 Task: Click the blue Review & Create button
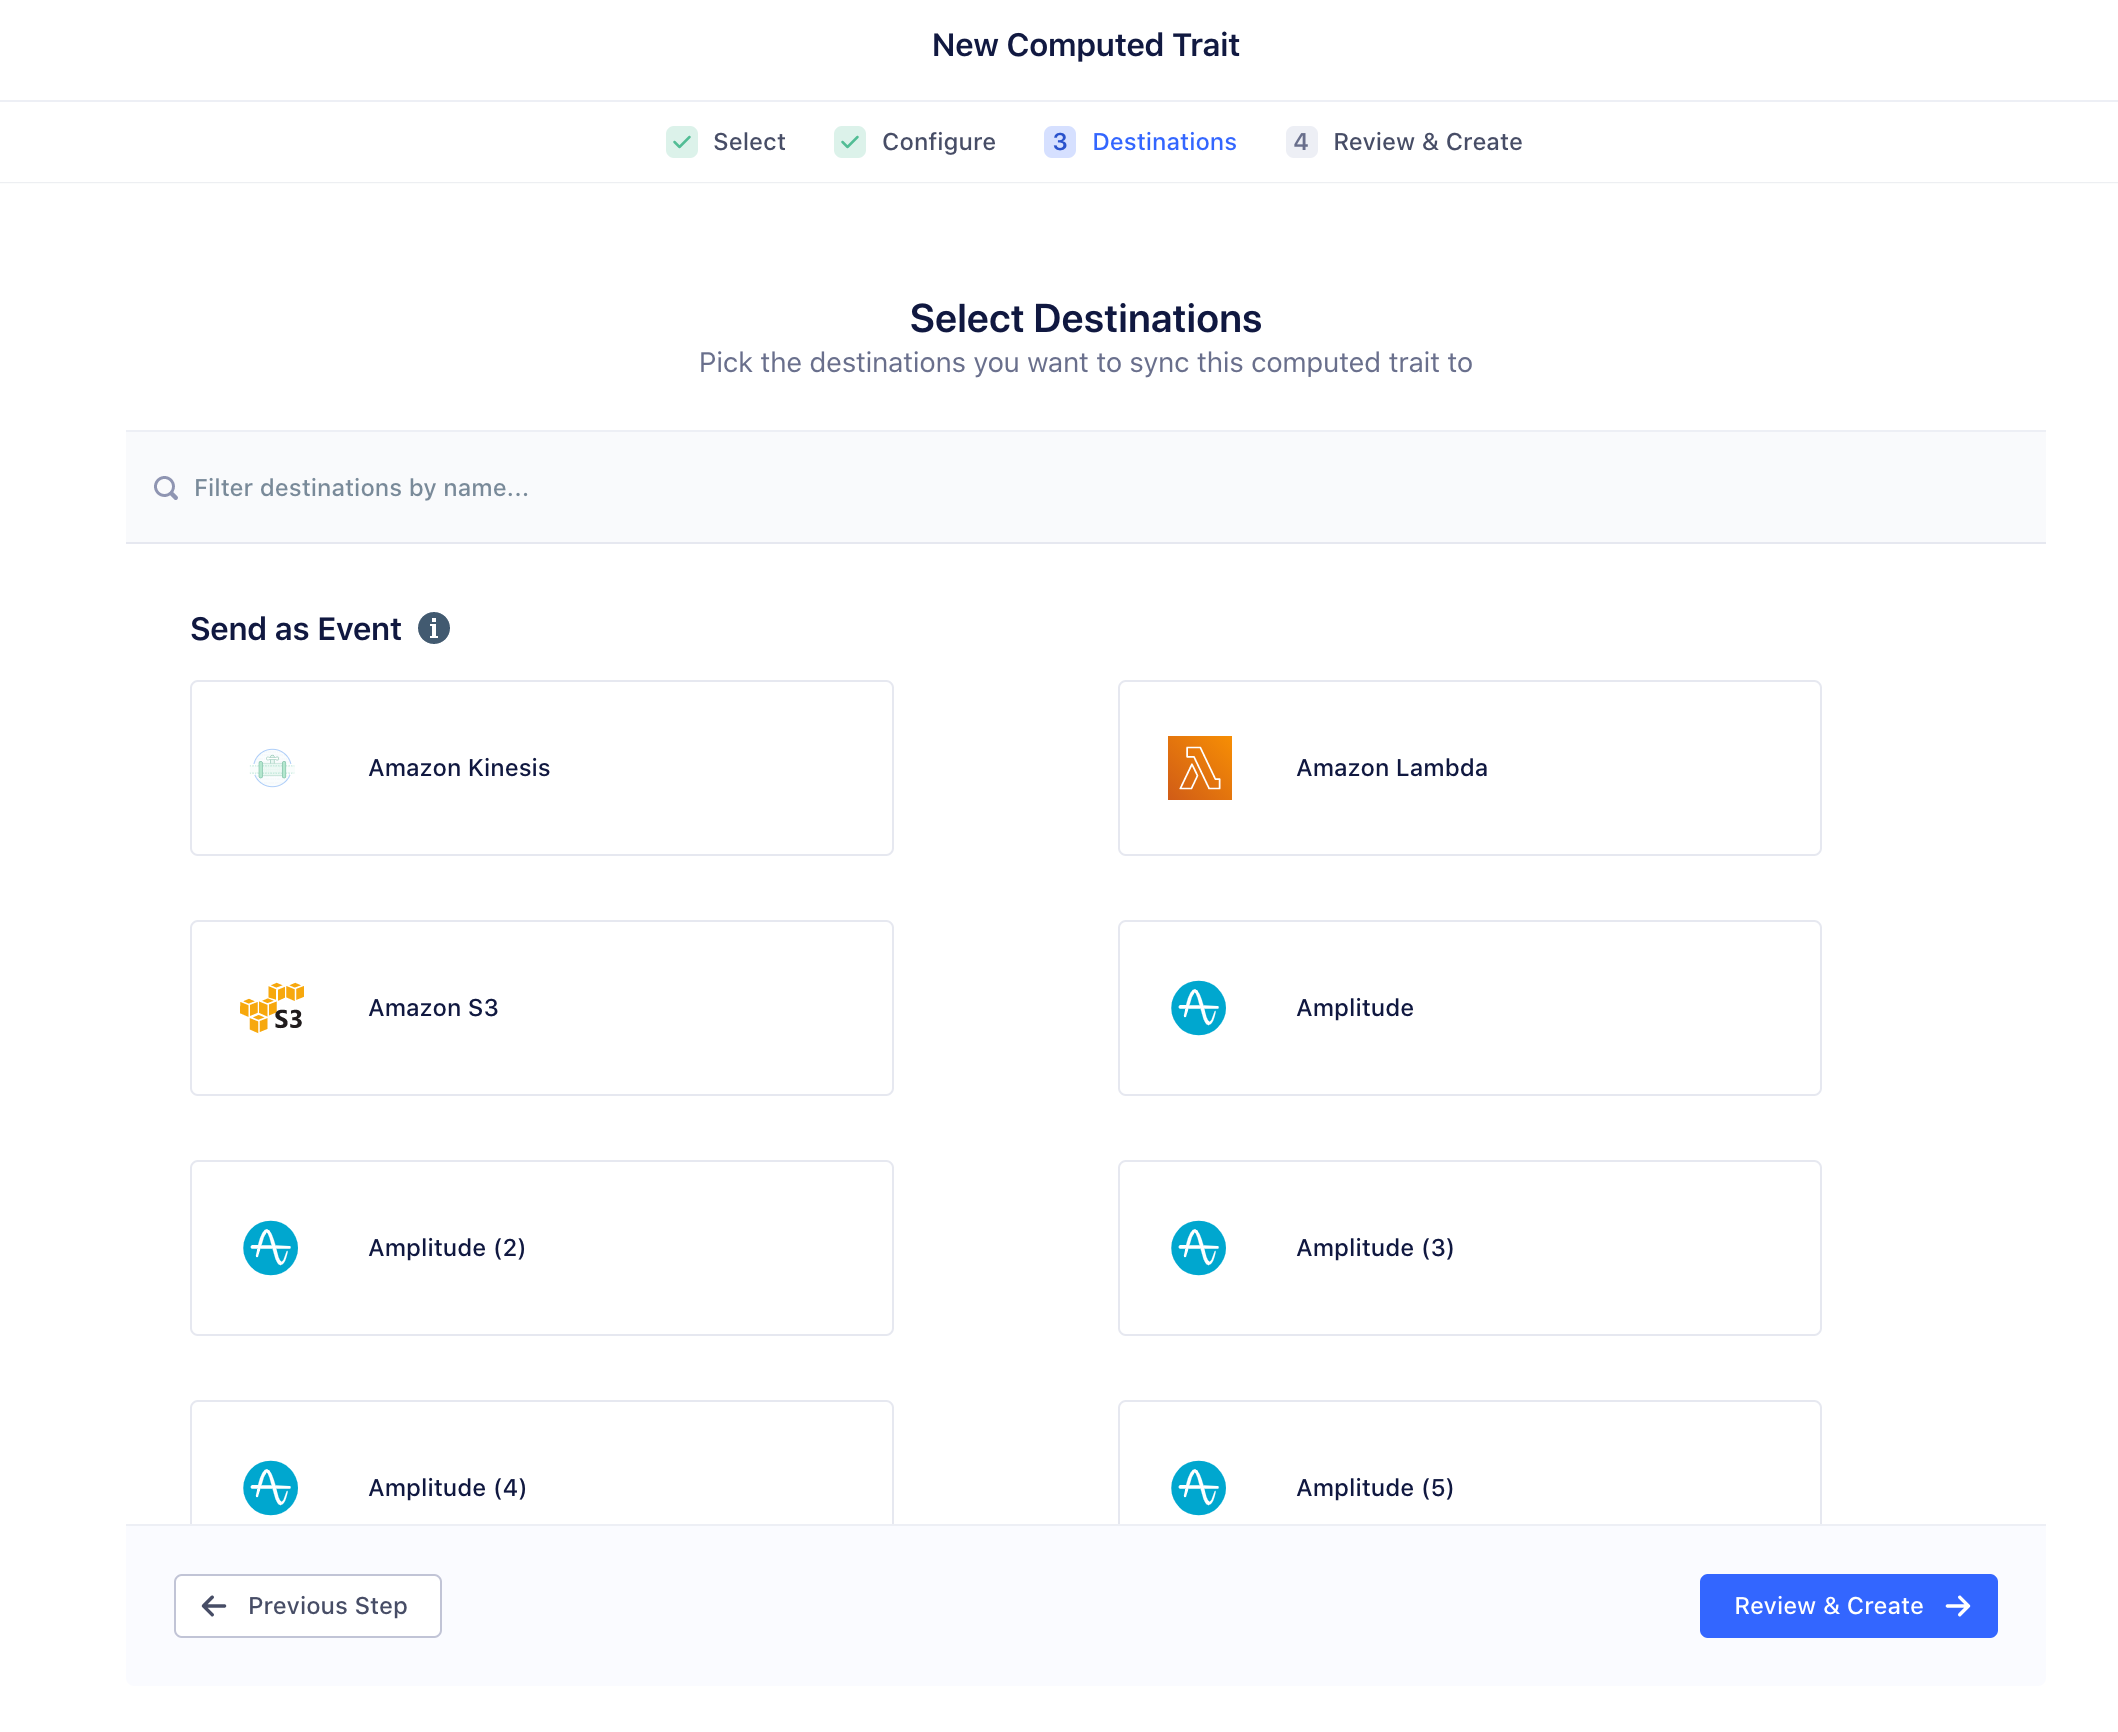pos(1848,1606)
